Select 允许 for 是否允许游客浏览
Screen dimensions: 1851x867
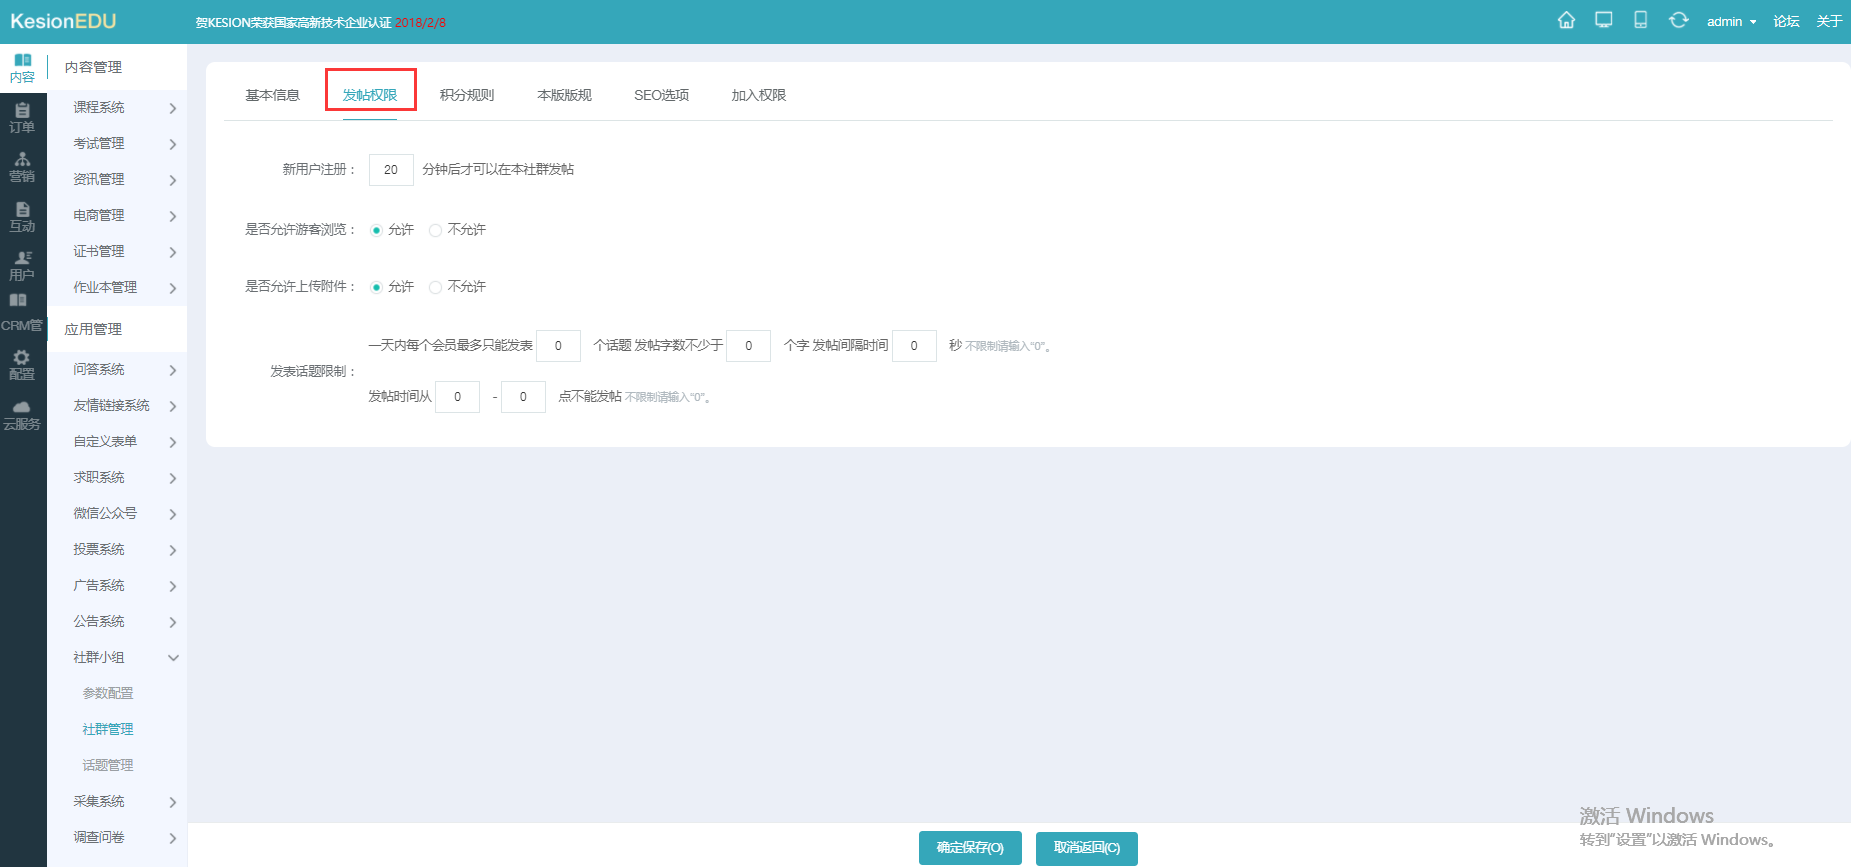pos(377,230)
